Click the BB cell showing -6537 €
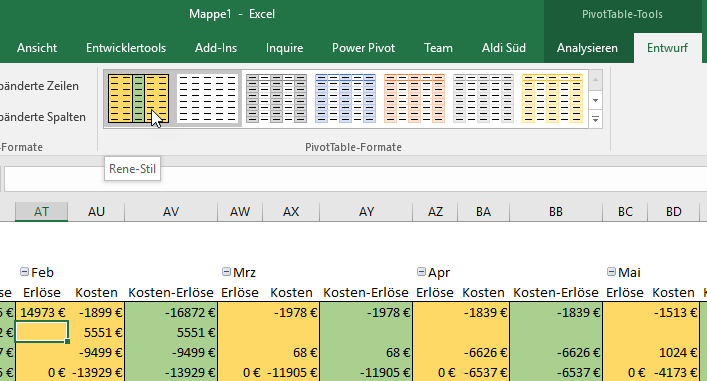 556,372
